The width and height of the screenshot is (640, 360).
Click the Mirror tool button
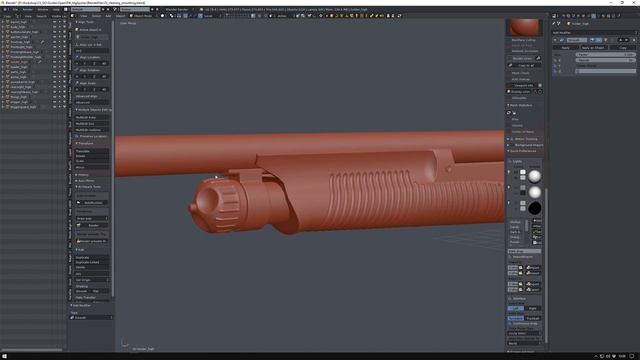[92, 167]
